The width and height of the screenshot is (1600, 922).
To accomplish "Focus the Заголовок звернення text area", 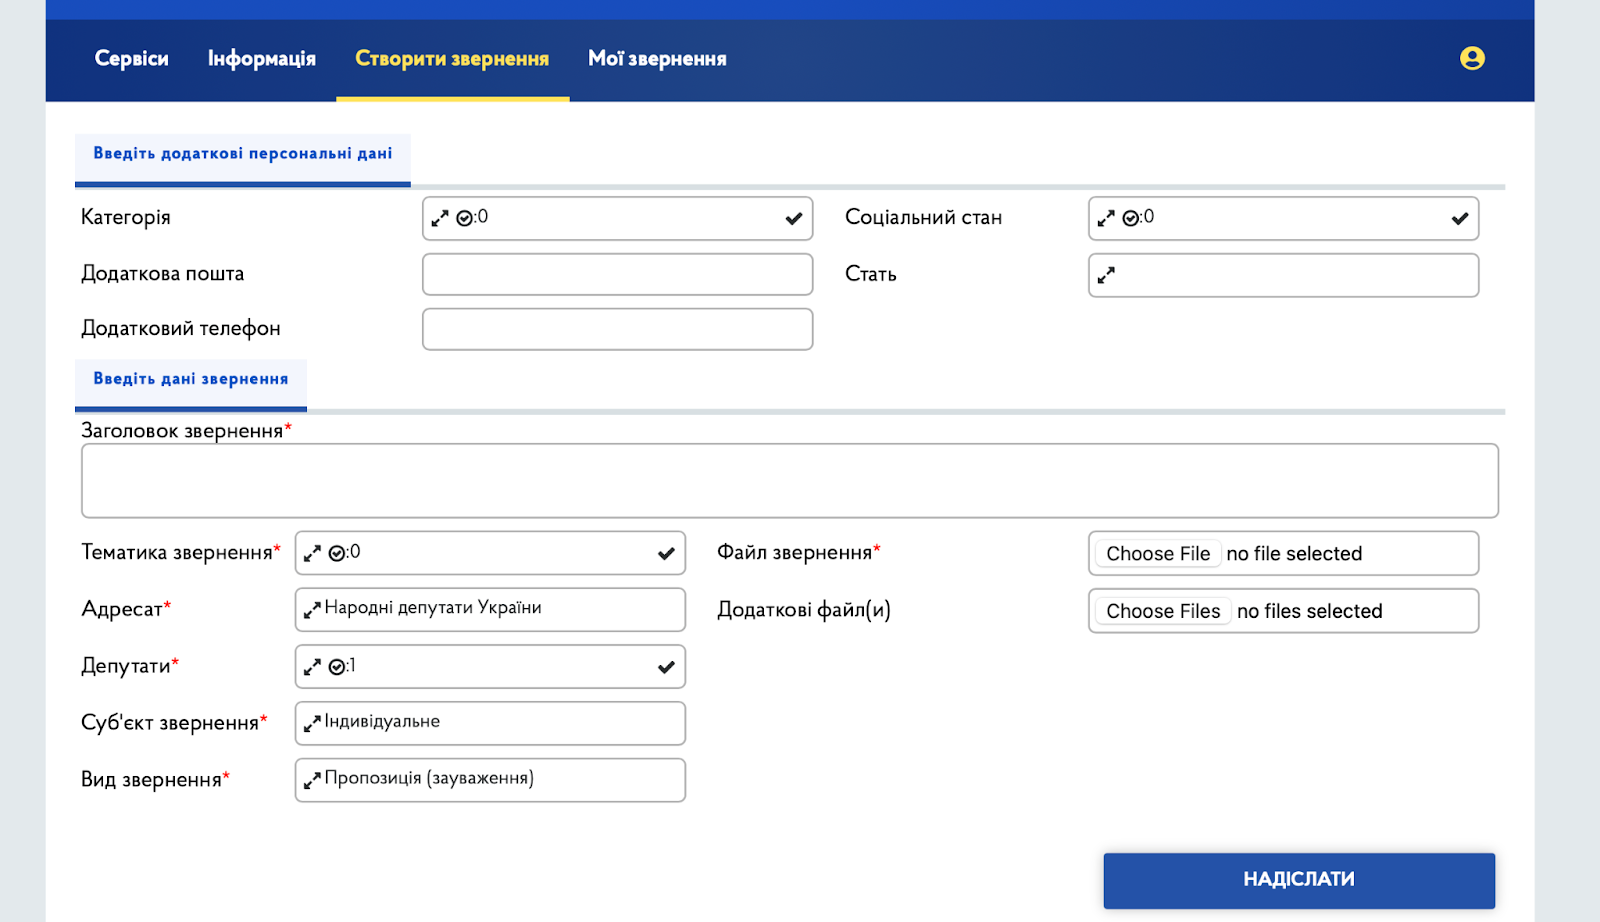I will 789,481.
